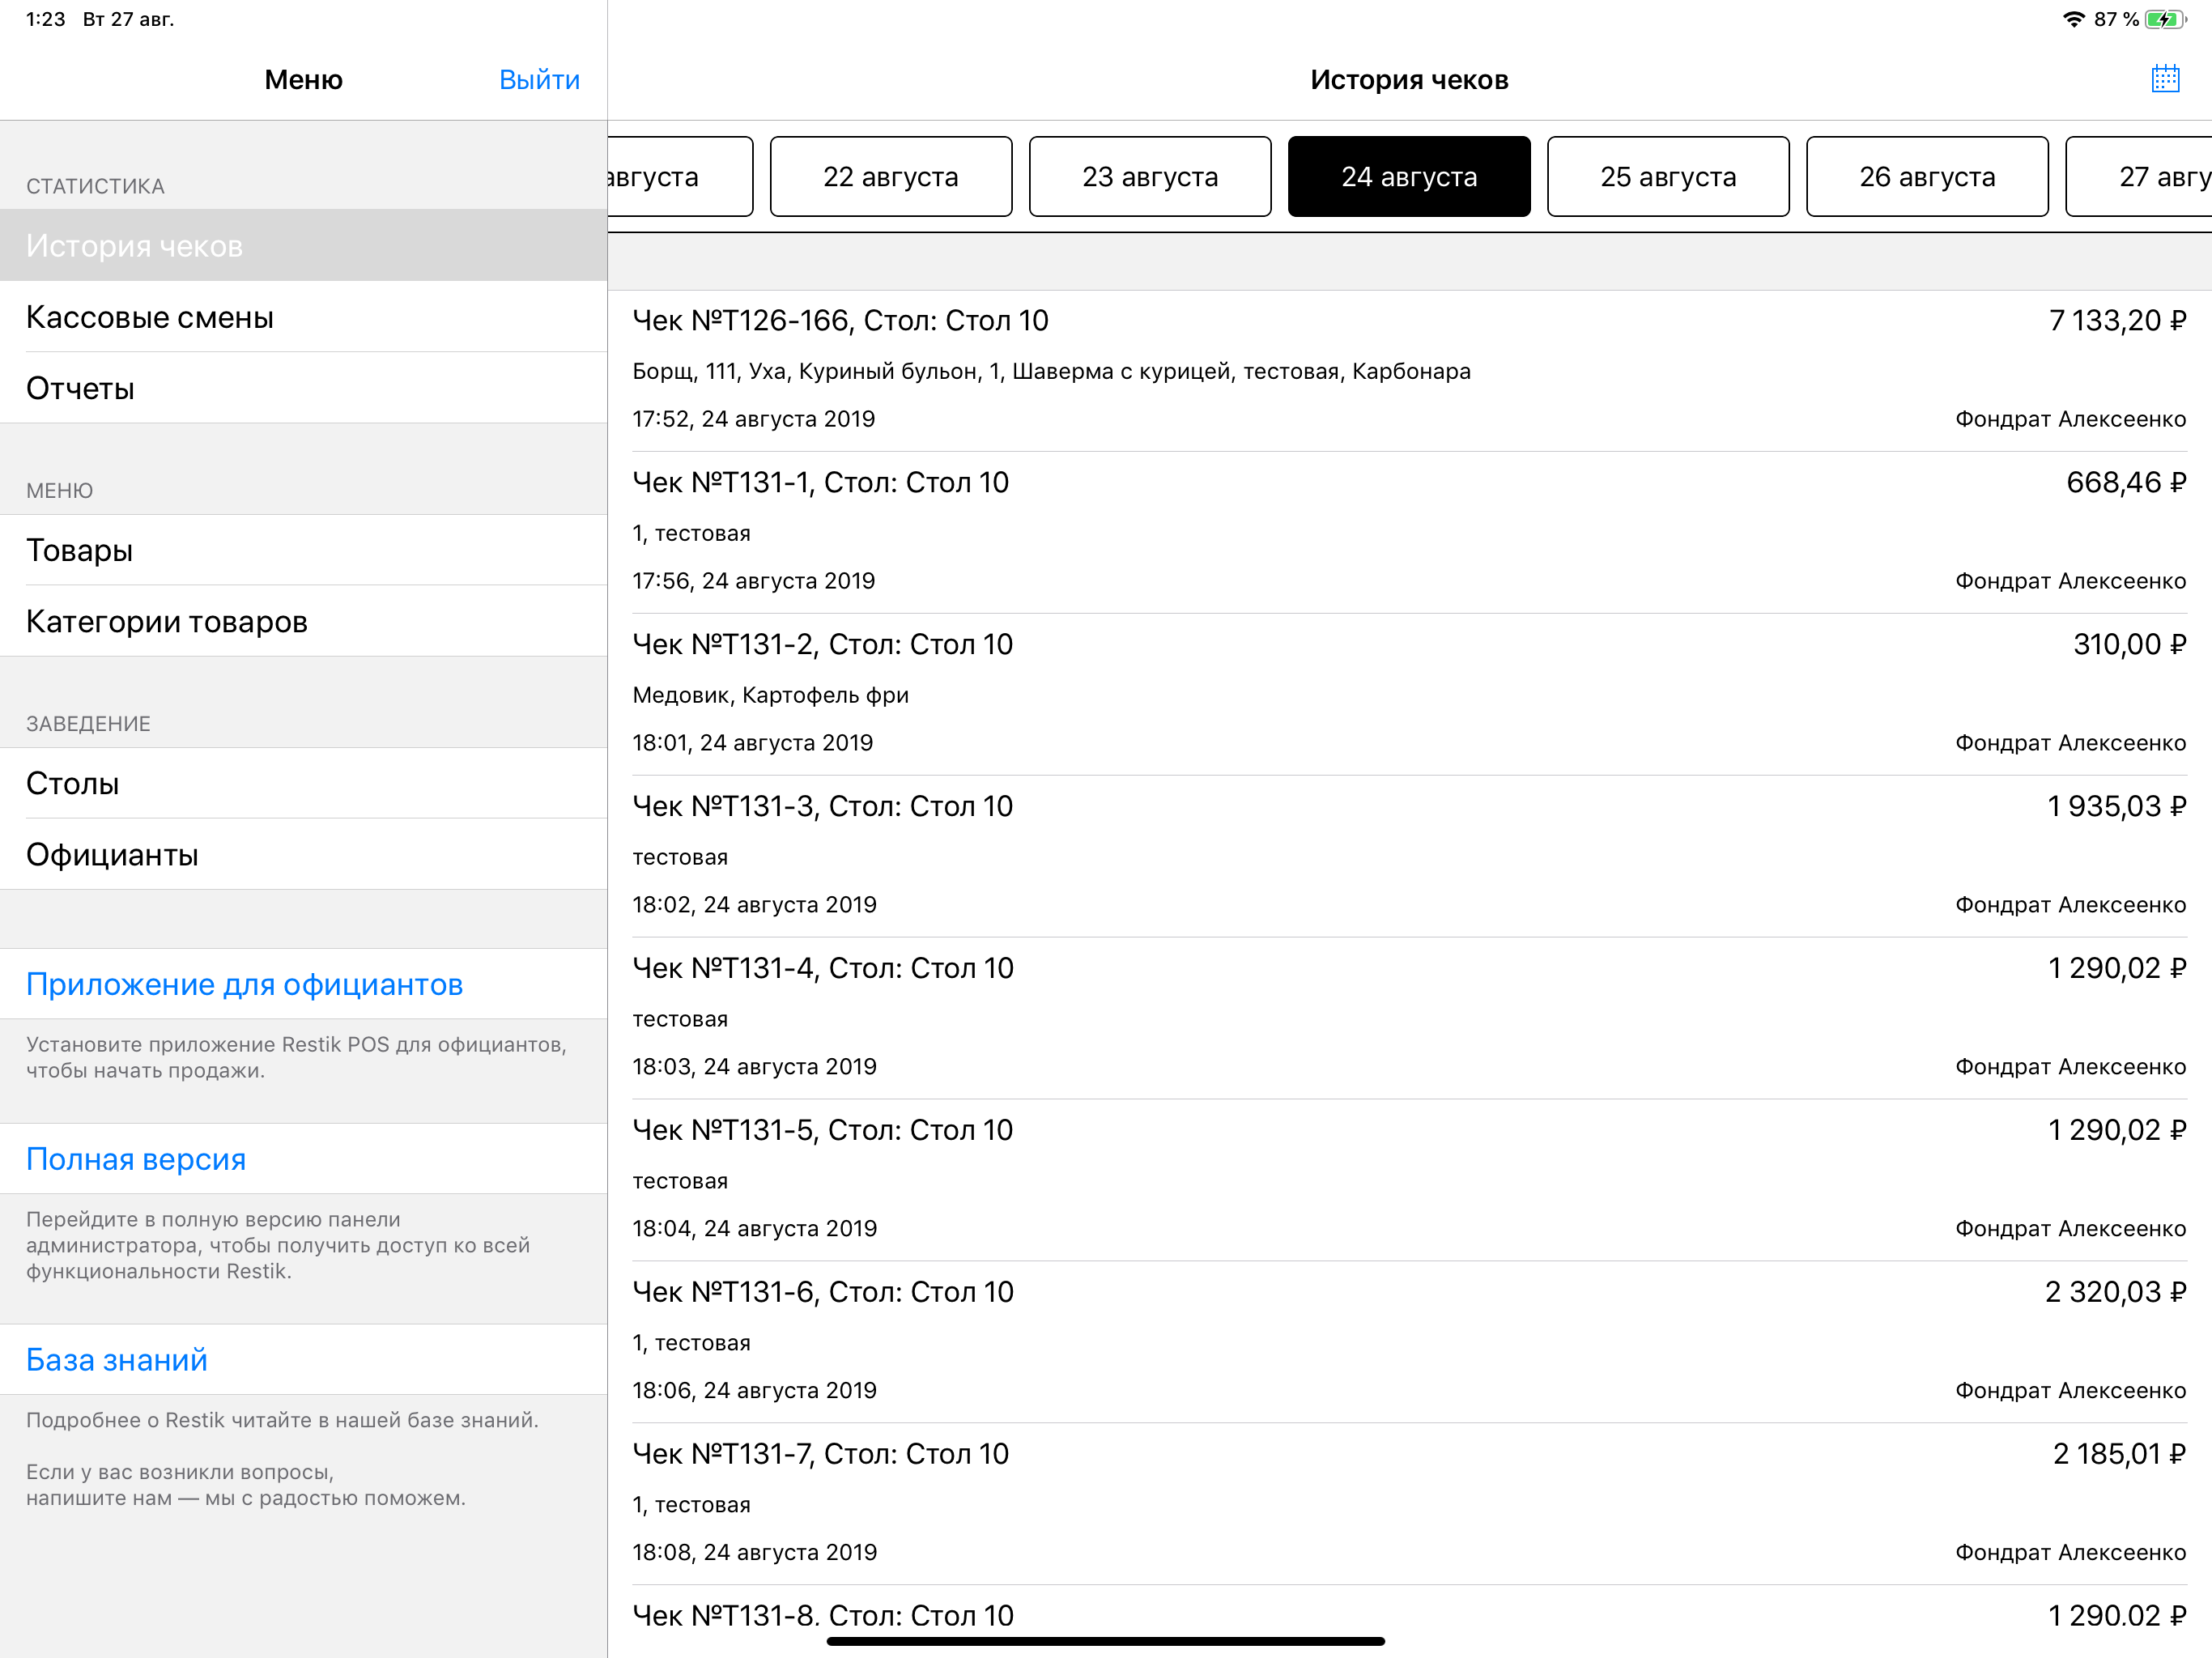This screenshot has height=1658, width=2212.
Task: Switch to the 26 августа tab
Action: click(1926, 176)
